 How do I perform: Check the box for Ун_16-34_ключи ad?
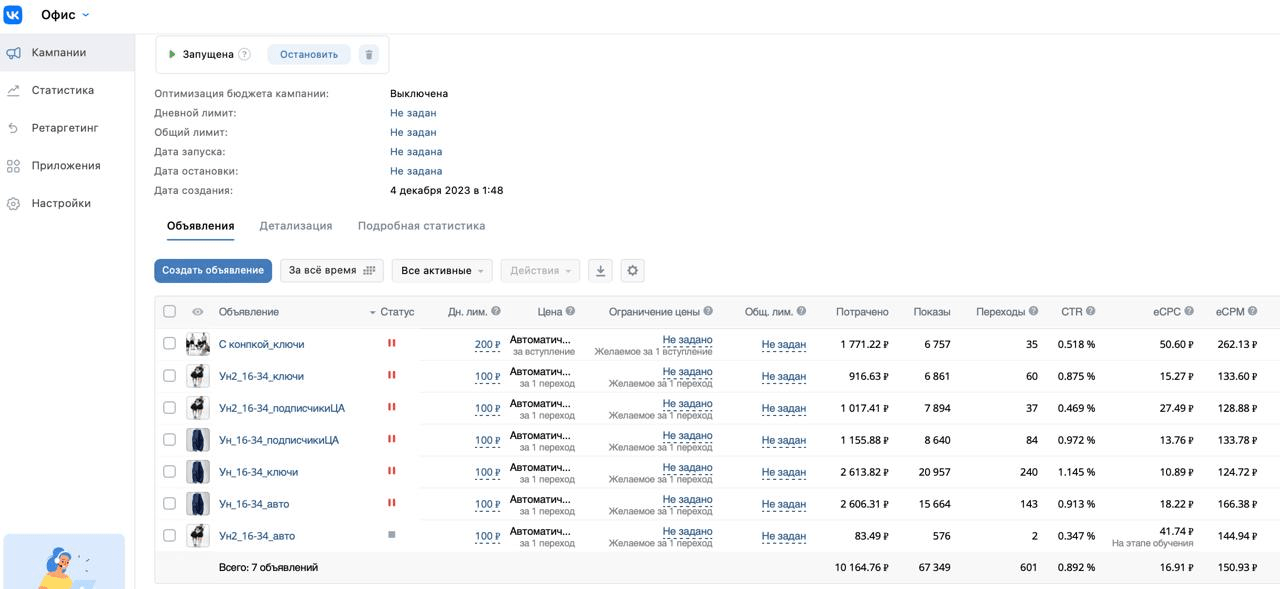(x=169, y=471)
